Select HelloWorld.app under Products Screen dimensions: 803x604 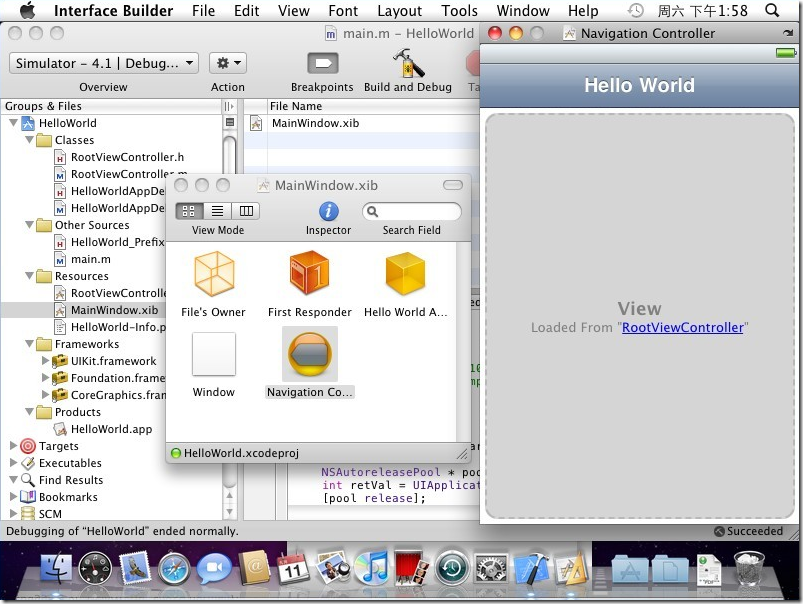tap(111, 429)
